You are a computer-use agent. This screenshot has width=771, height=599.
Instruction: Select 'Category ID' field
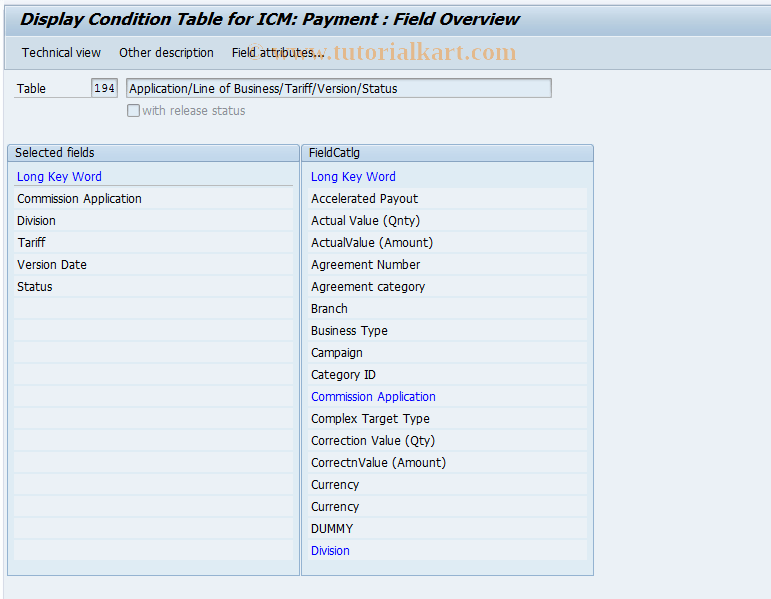click(x=448, y=375)
